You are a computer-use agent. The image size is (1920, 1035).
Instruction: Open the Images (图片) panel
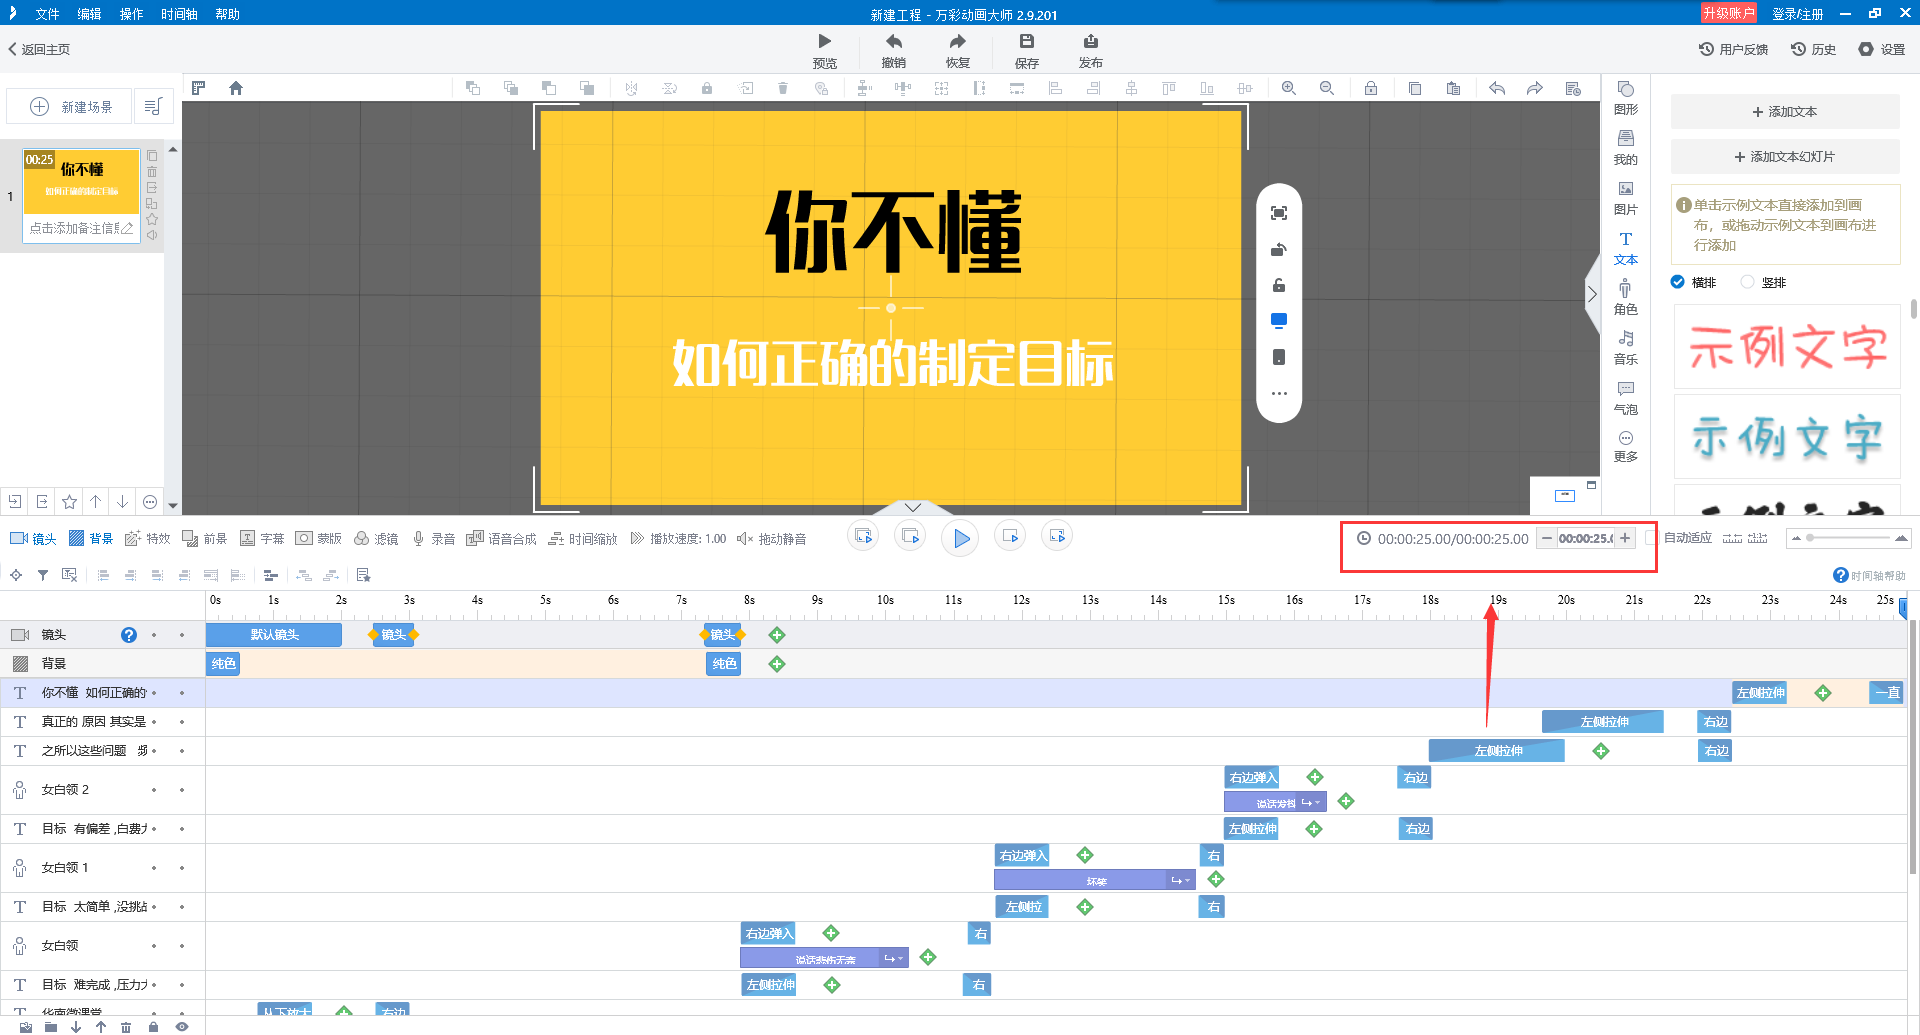click(1626, 197)
